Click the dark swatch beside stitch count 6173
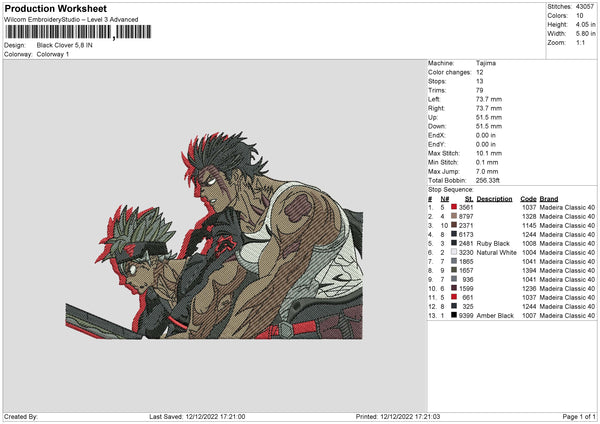The image size is (600, 424). [454, 234]
